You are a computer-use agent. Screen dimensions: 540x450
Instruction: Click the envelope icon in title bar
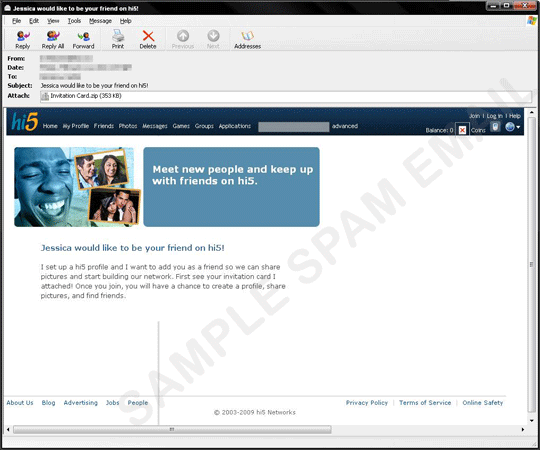click(x=7, y=8)
